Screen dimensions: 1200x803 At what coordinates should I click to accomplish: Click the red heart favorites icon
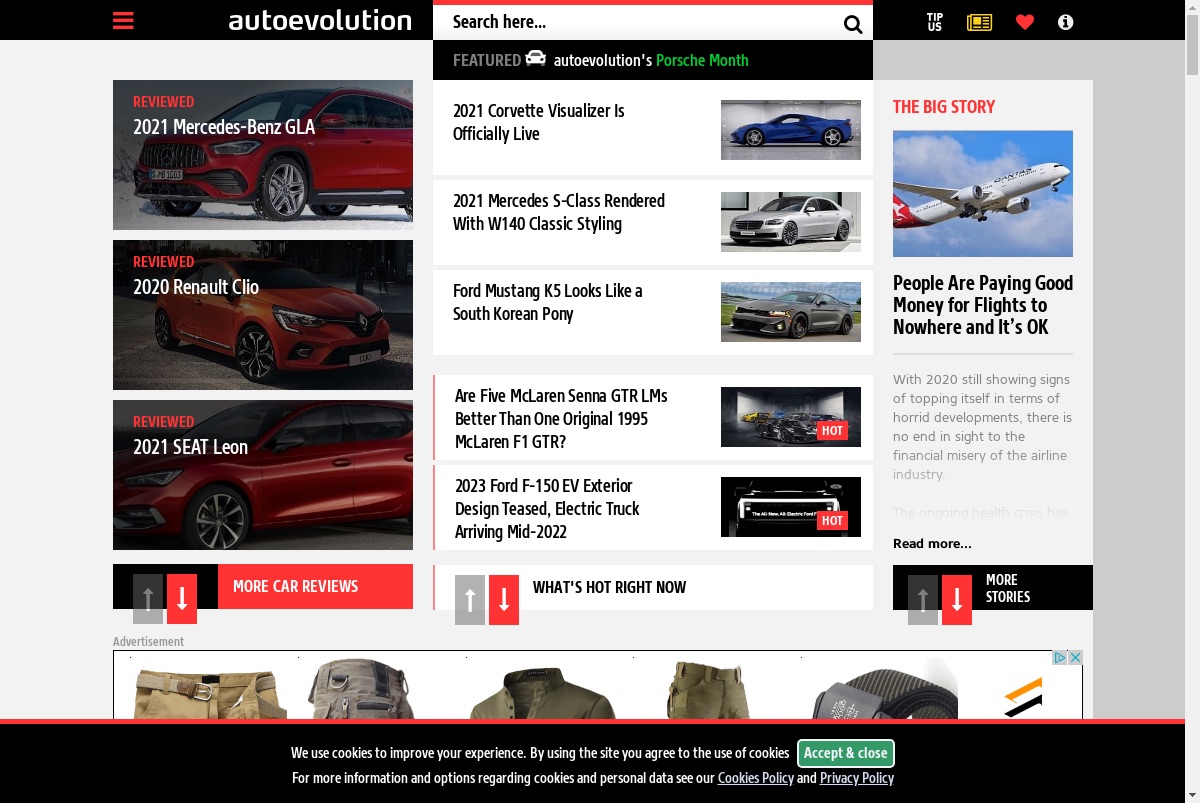(x=1025, y=22)
